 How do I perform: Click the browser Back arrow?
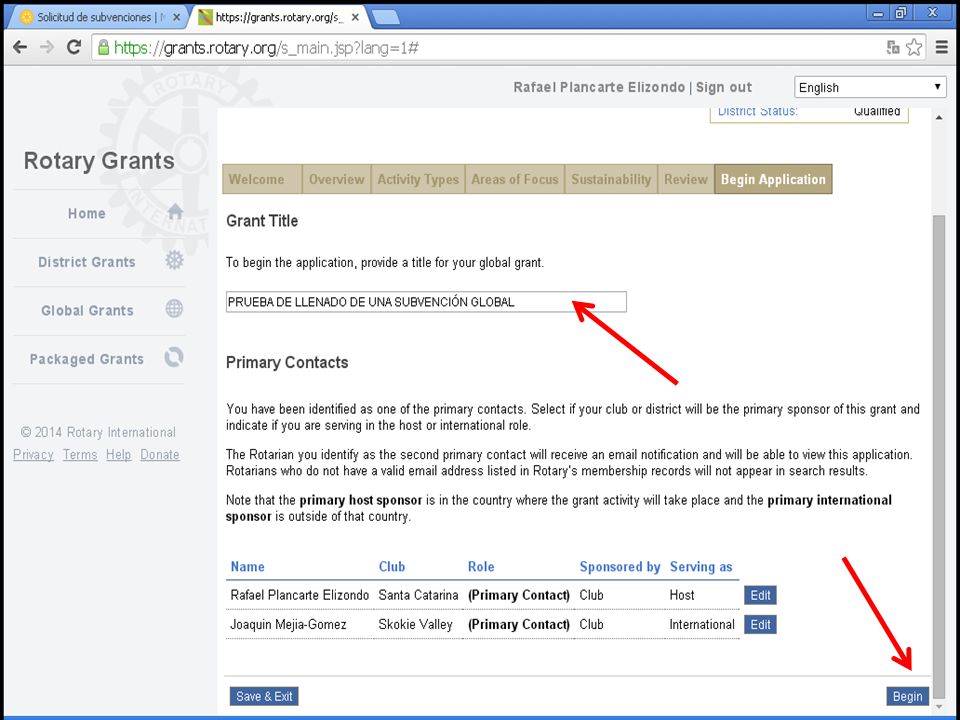[x=20, y=47]
